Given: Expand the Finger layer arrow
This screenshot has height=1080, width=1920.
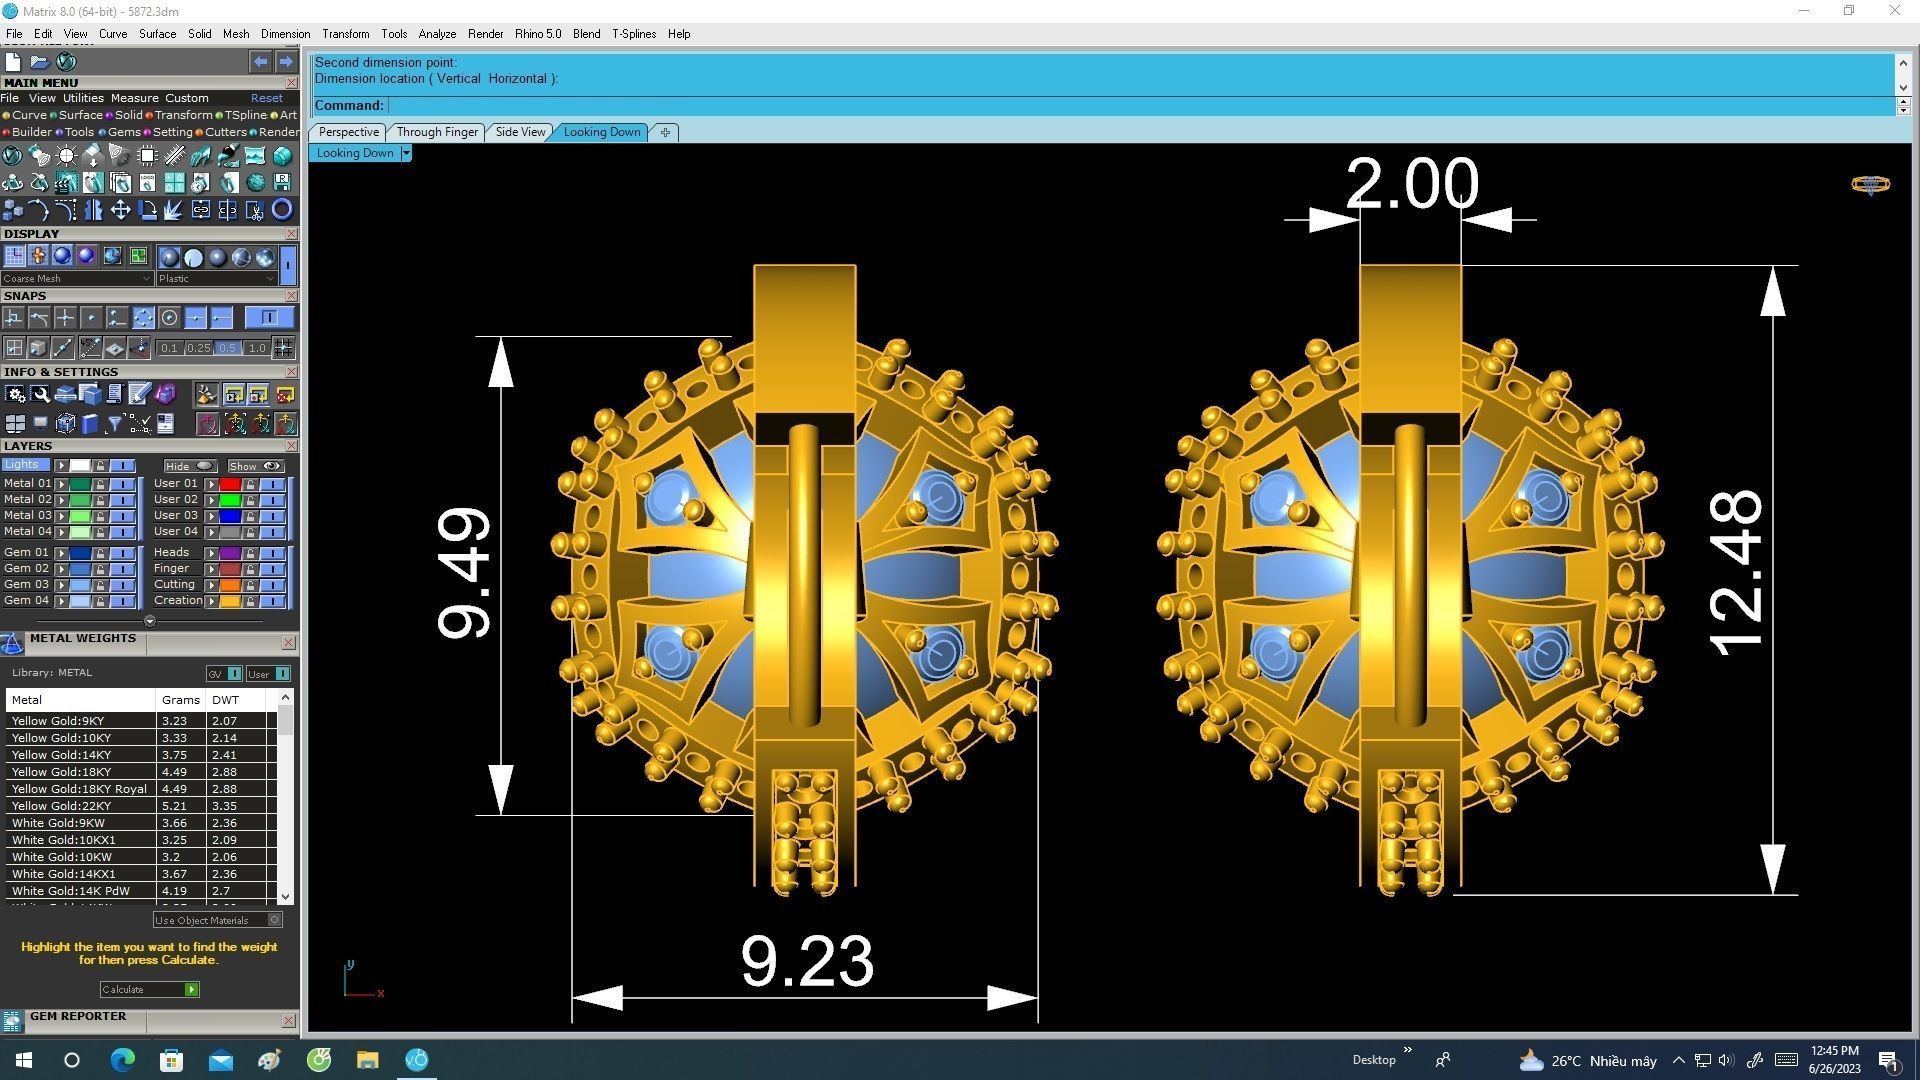Looking at the screenshot, I should click(x=211, y=569).
